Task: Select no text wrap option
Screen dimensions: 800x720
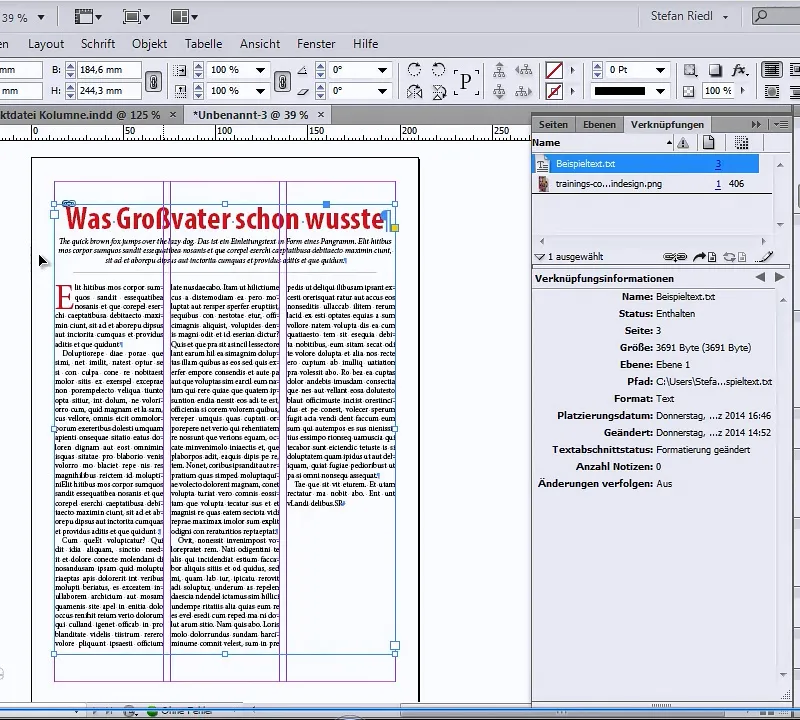Action: point(771,70)
